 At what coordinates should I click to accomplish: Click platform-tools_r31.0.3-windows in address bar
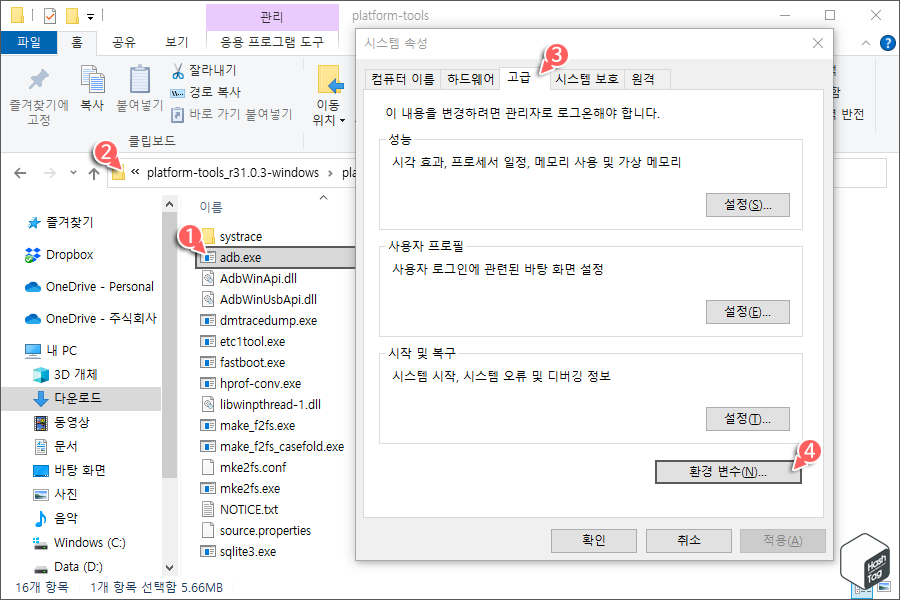(232, 173)
